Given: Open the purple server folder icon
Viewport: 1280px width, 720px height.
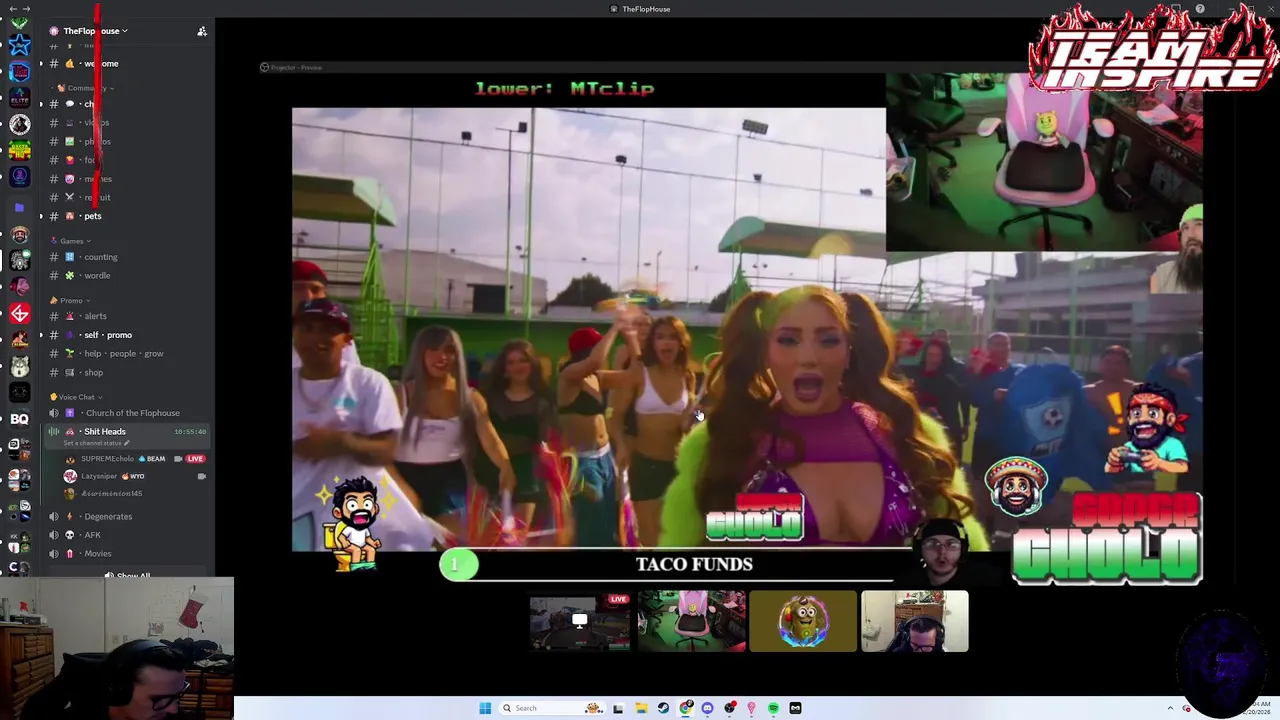Looking at the screenshot, I should pyautogui.click(x=19, y=207).
